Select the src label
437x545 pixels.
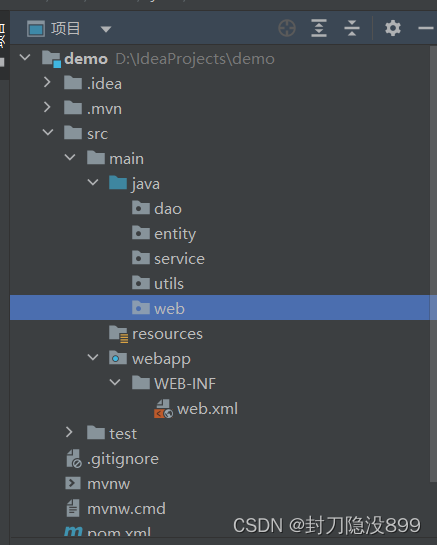(97, 134)
